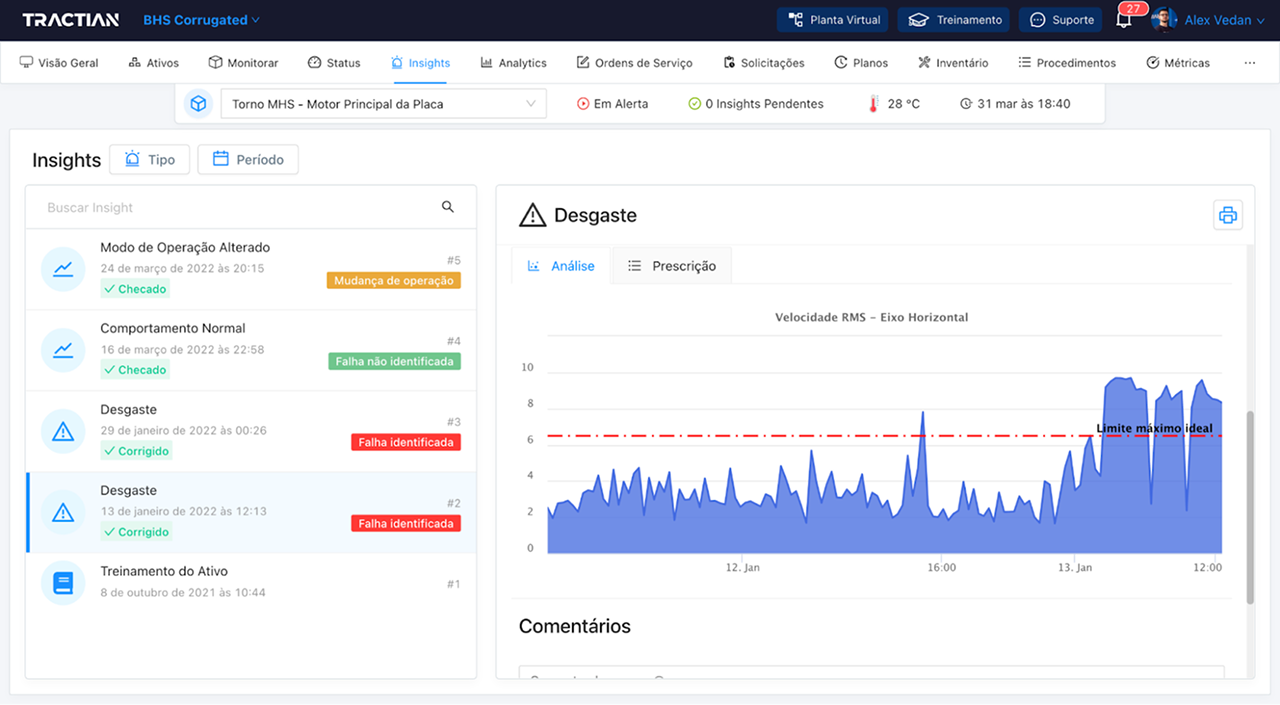Click inside the Buscar Insight search field
Screen dimensions: 1280x705
coord(200,206)
